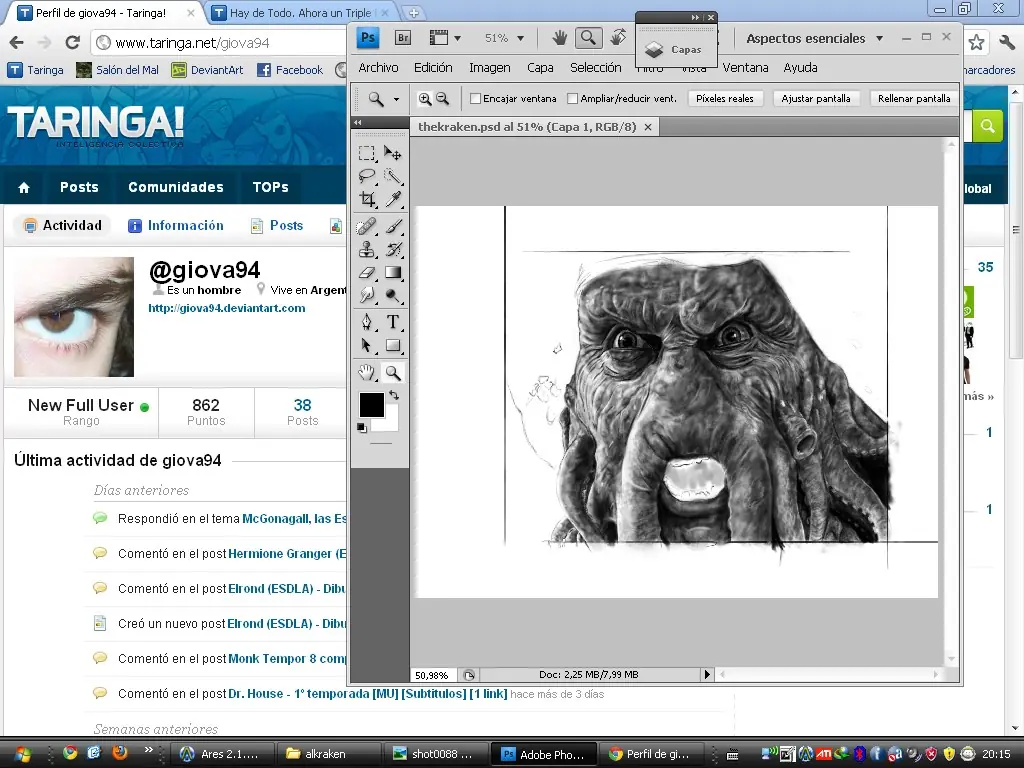The image size is (1024, 768).
Task: Open the Windows Start button
Action: [23, 754]
